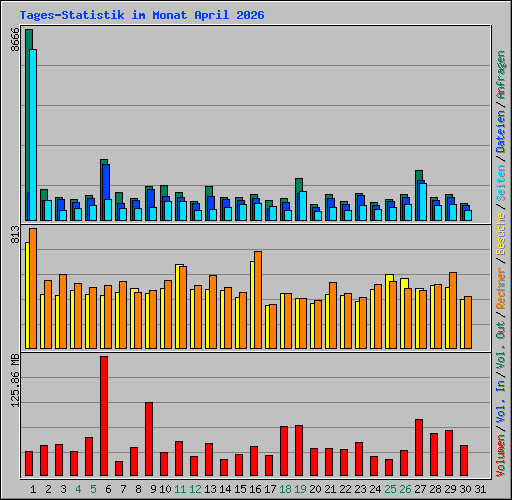Click day label 6 on the x-axis
Viewport: 512px width, 500px height.
[x=108, y=489]
